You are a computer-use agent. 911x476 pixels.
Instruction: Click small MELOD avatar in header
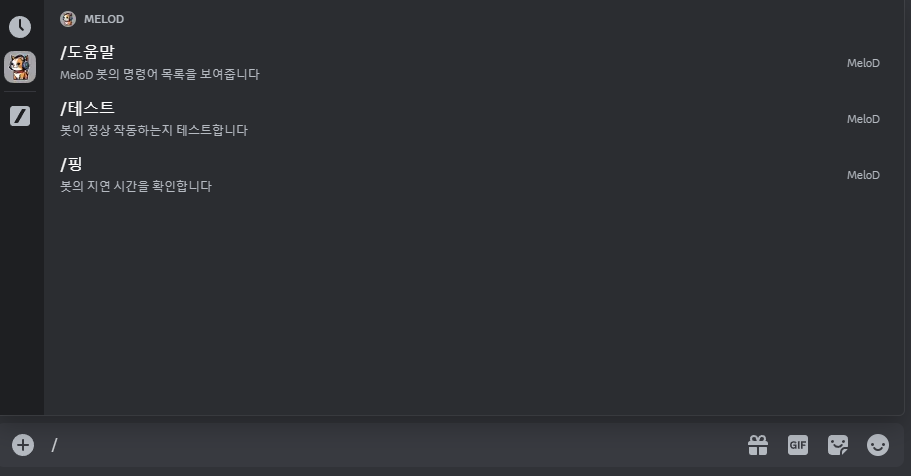pos(68,19)
